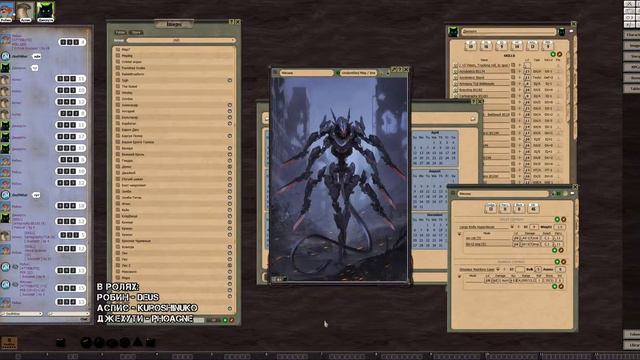Image resolution: width=640 pixels, height=360 pixels.
Task: Click the token icon beside character name field
Action: tap(562, 31)
